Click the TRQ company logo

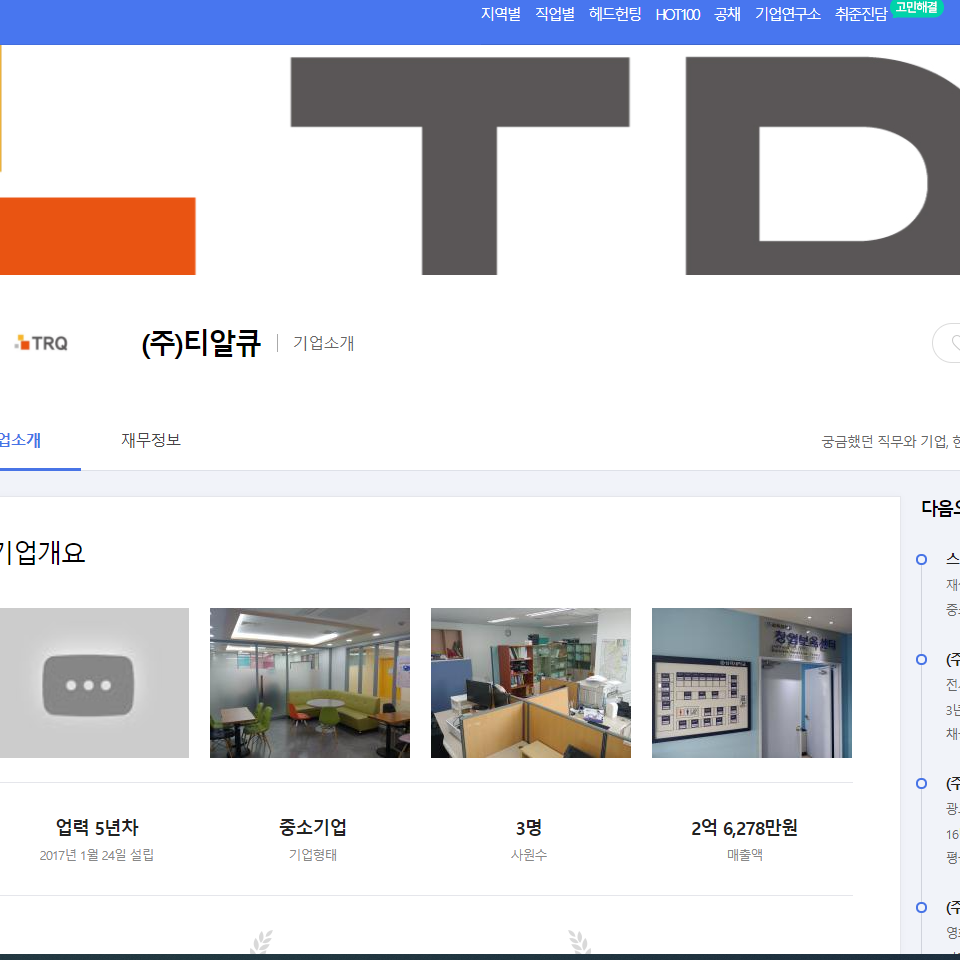(41, 343)
